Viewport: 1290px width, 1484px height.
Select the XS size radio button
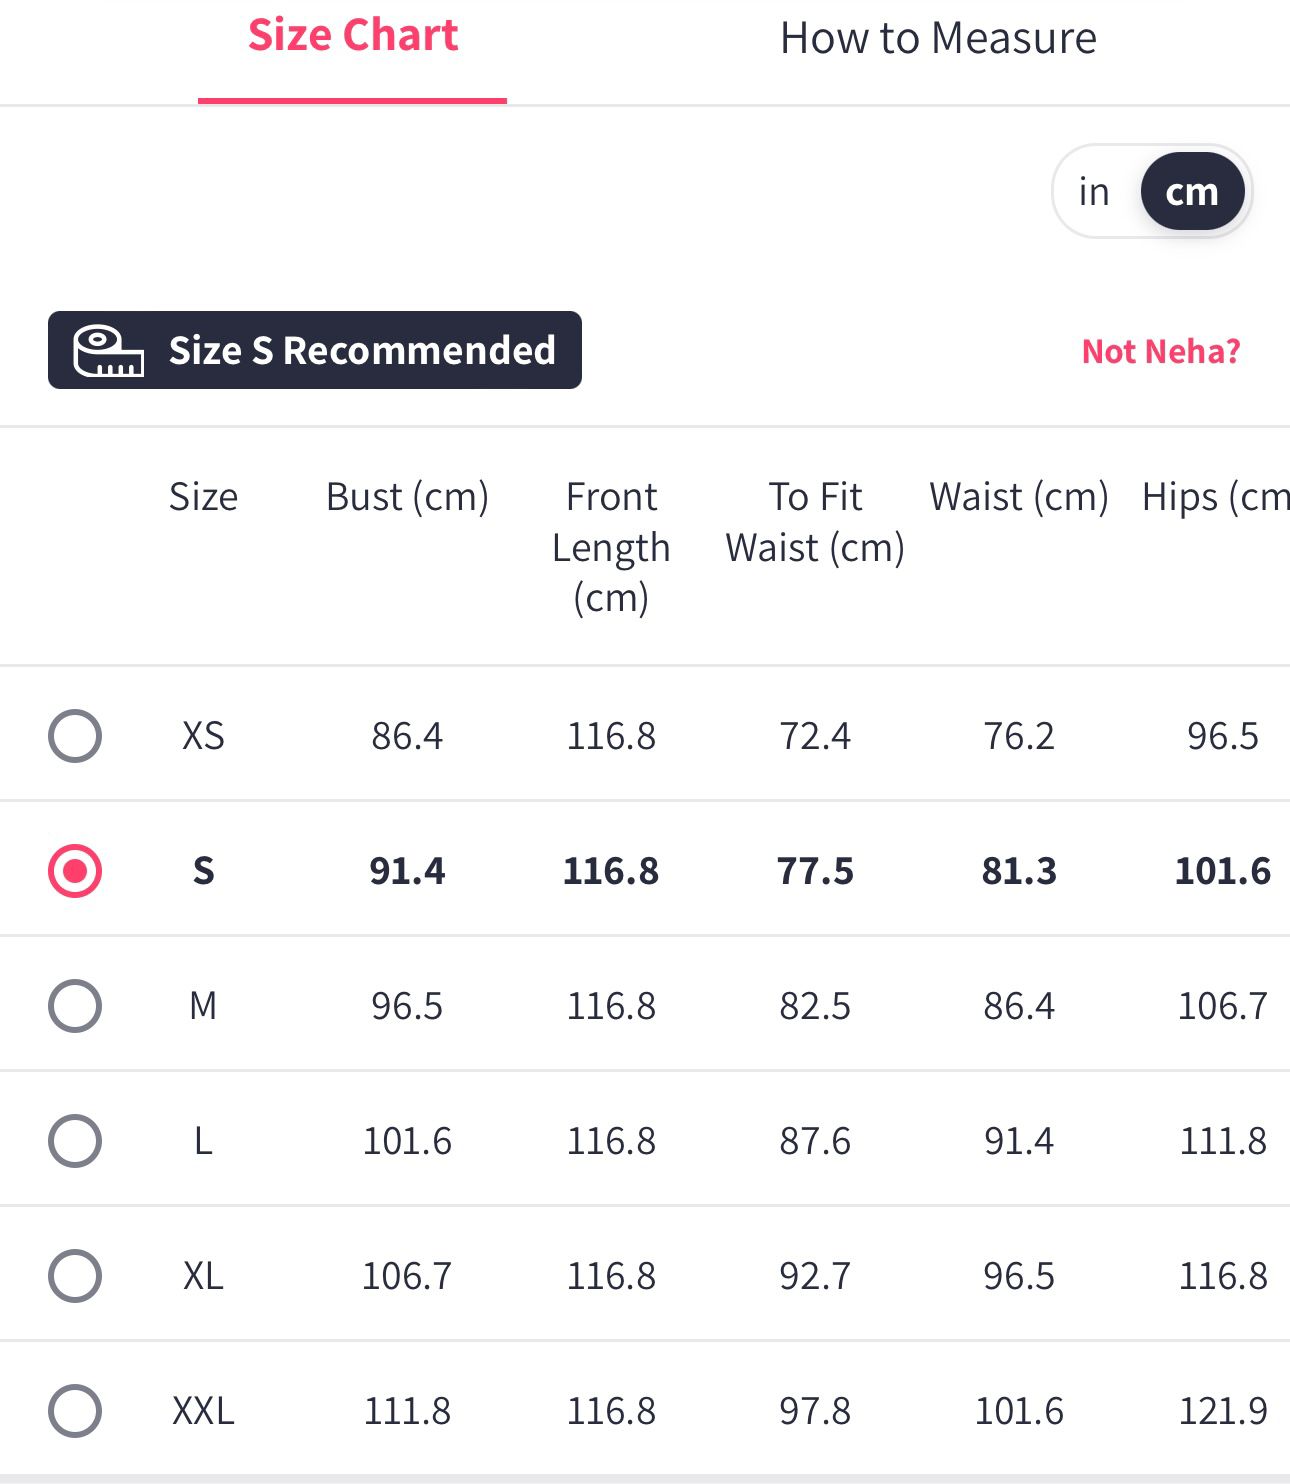pos(75,736)
